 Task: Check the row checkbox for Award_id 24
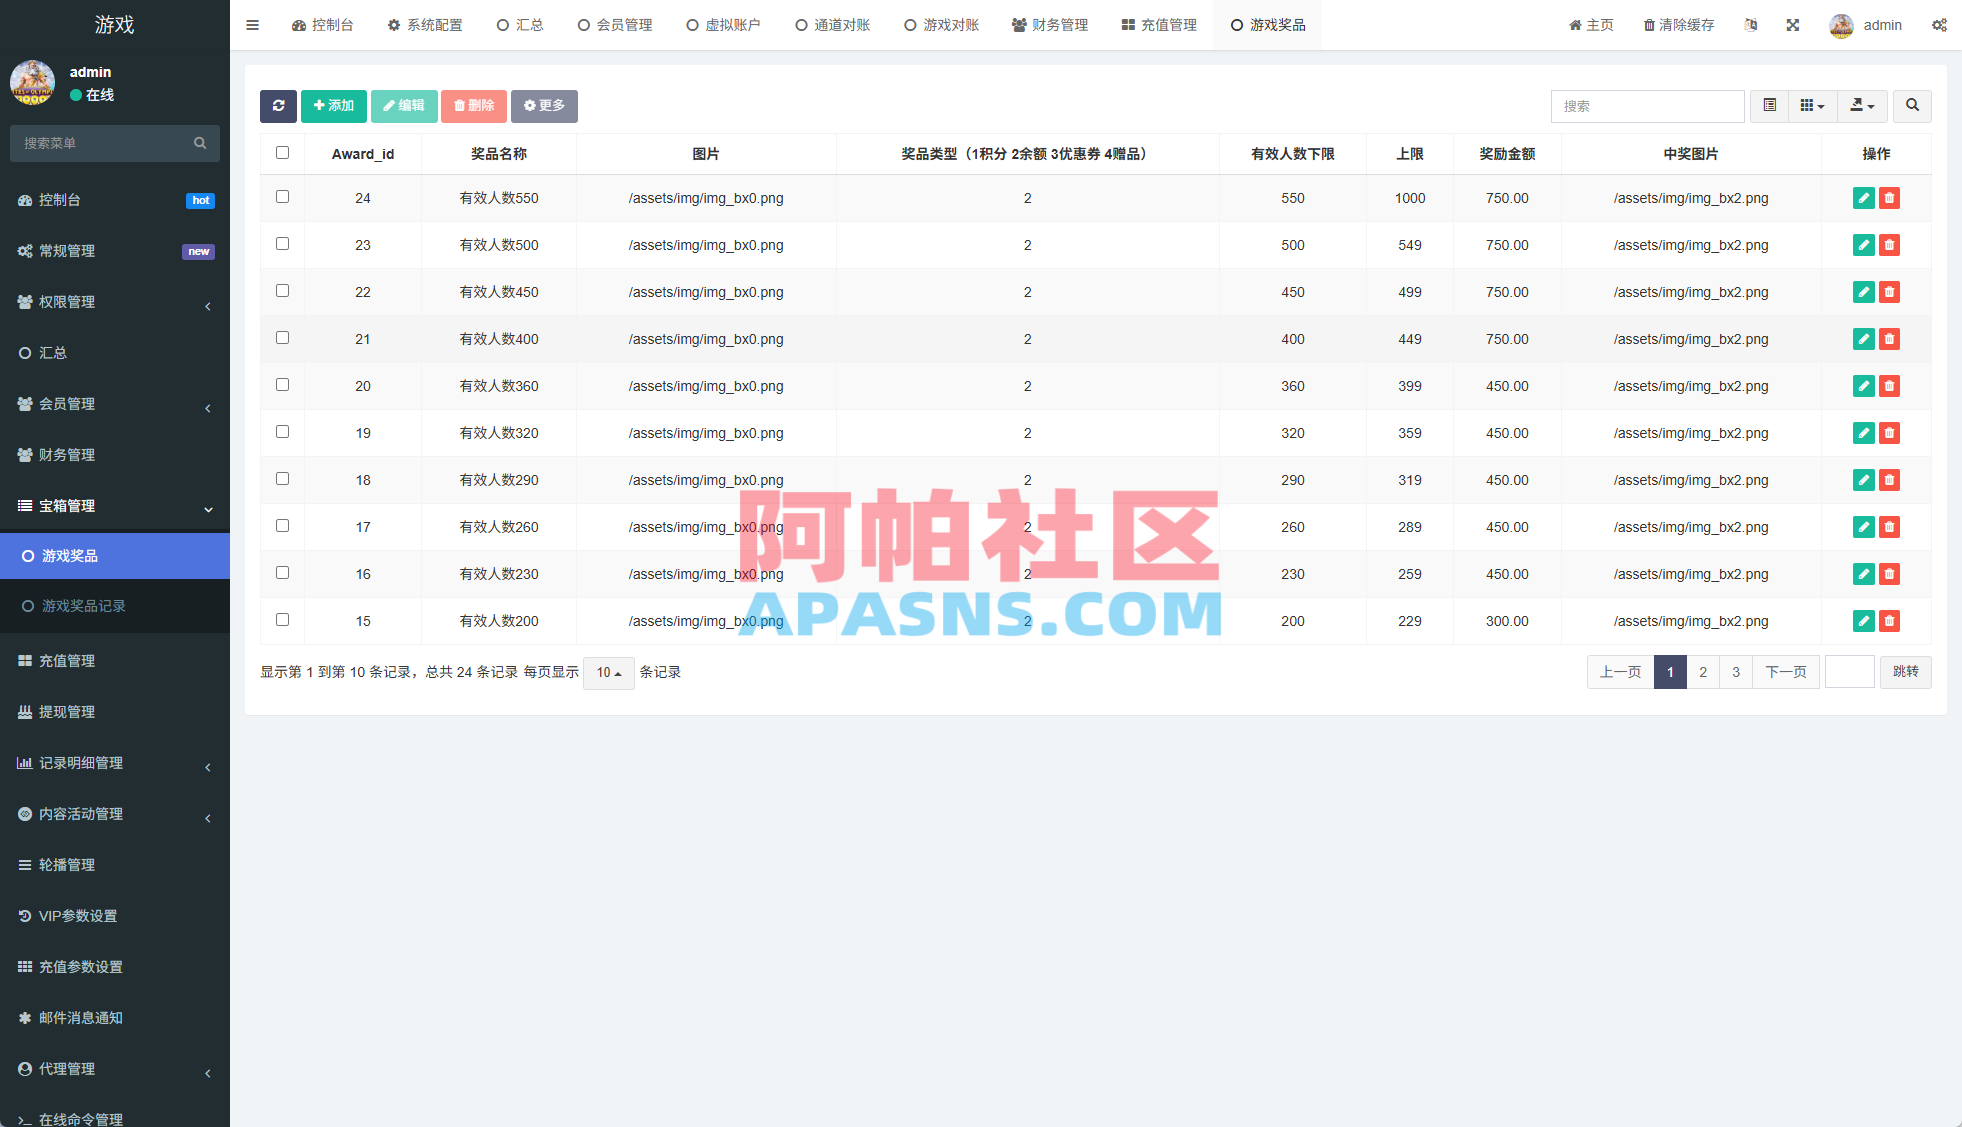click(x=282, y=198)
